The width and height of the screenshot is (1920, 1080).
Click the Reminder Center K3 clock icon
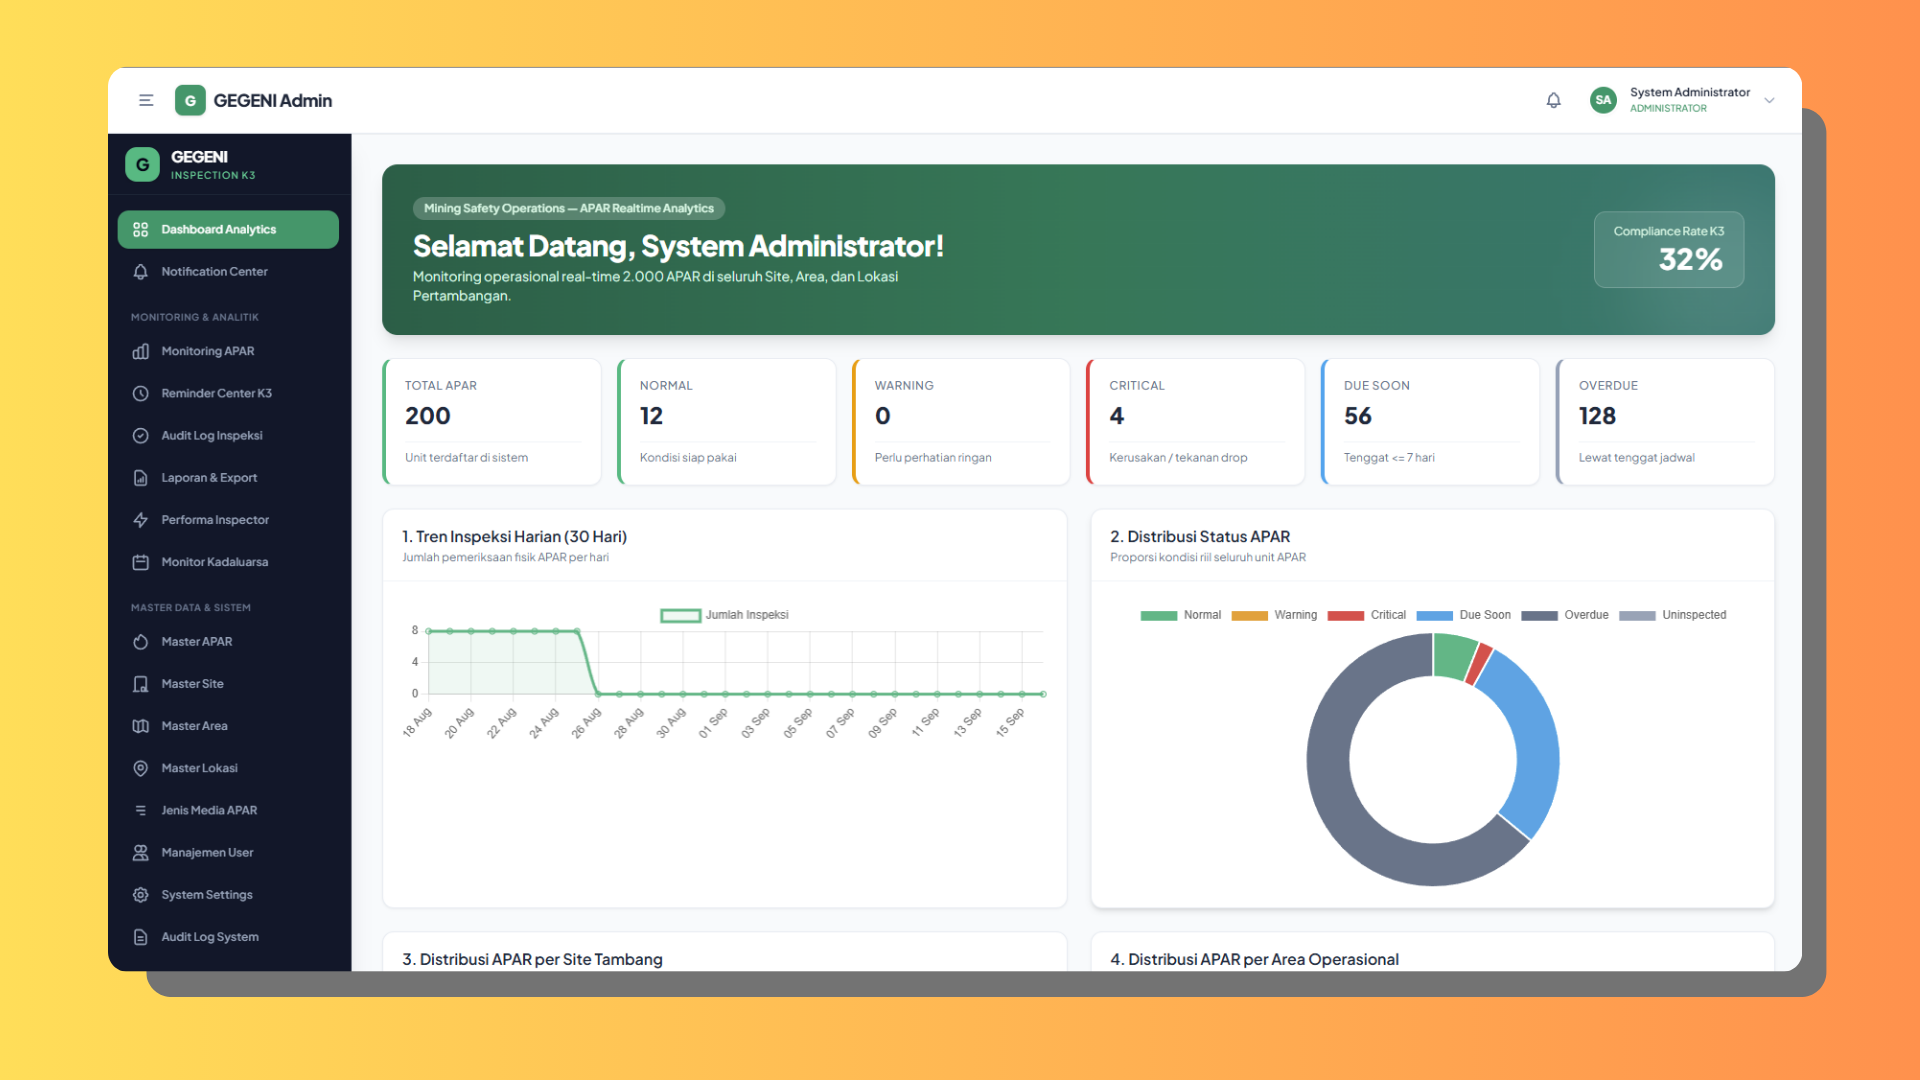(x=140, y=394)
